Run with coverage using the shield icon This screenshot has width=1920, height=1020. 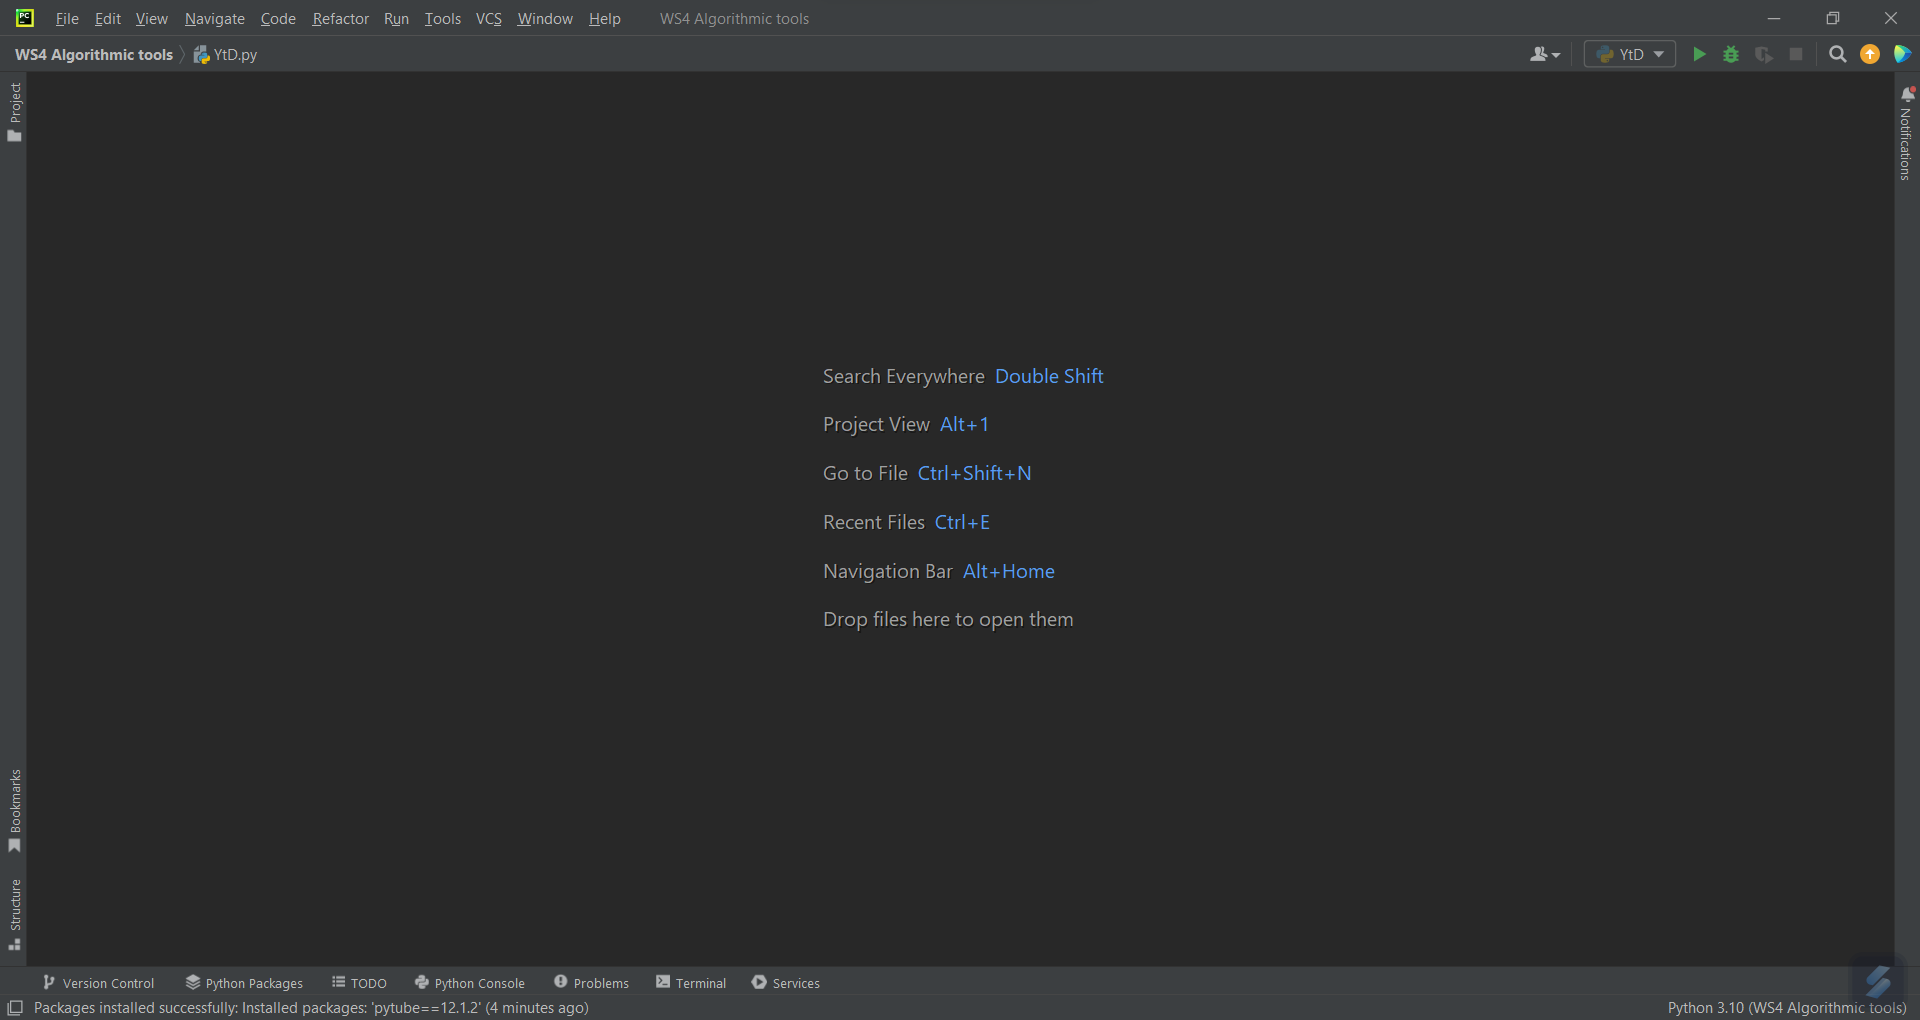(1764, 54)
